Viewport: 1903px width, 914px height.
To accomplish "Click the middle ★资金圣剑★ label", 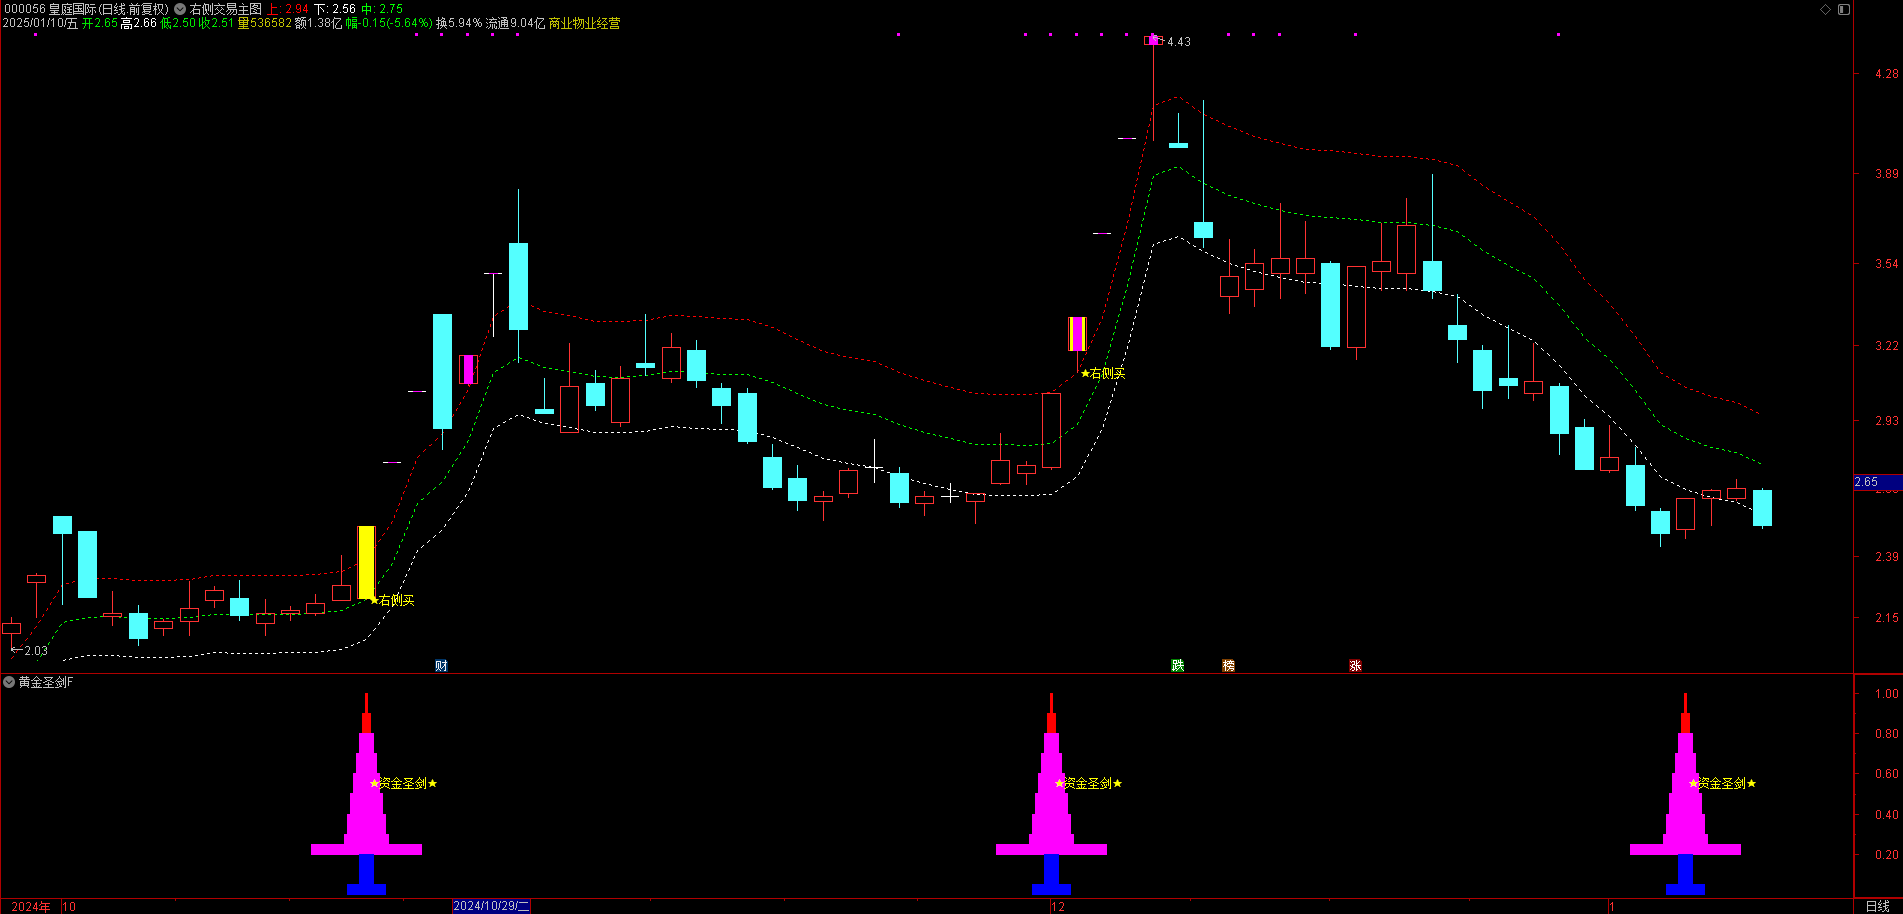I will [1089, 783].
